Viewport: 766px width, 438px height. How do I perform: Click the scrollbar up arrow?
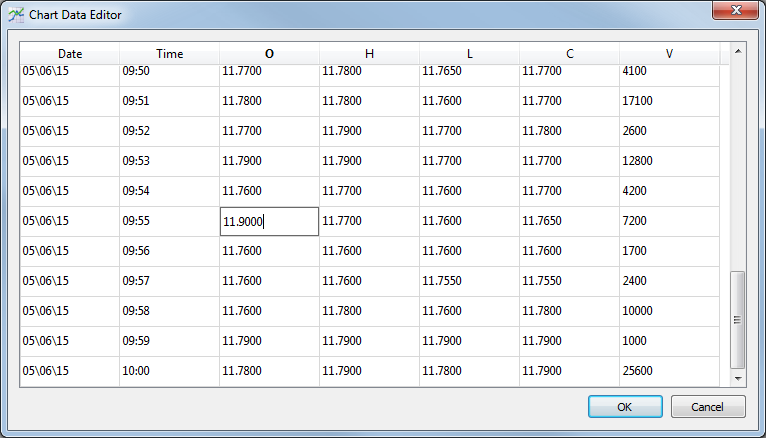[738, 50]
